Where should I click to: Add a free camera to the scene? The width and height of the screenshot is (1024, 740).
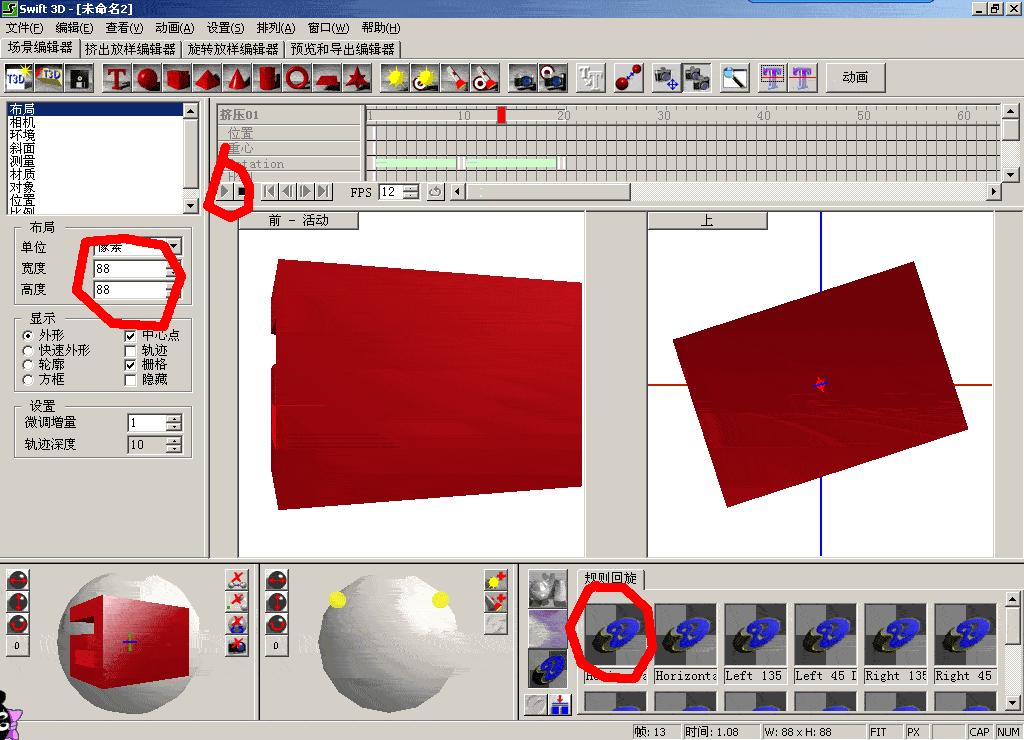(x=523, y=78)
